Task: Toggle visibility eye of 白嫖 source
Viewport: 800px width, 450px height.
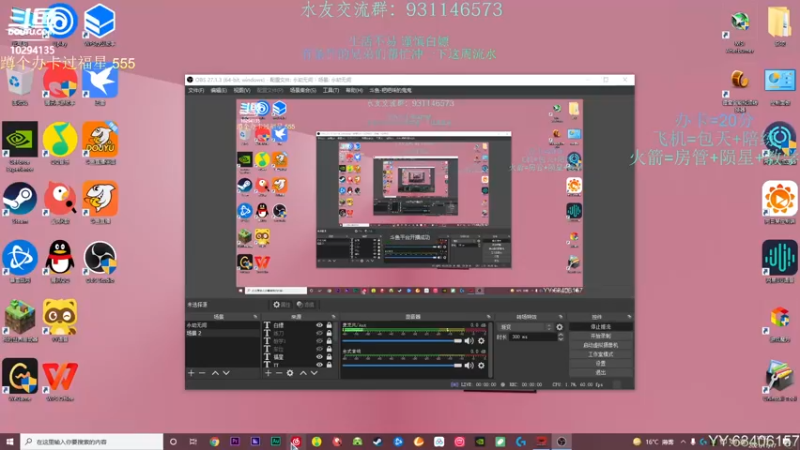Action: 319,325
